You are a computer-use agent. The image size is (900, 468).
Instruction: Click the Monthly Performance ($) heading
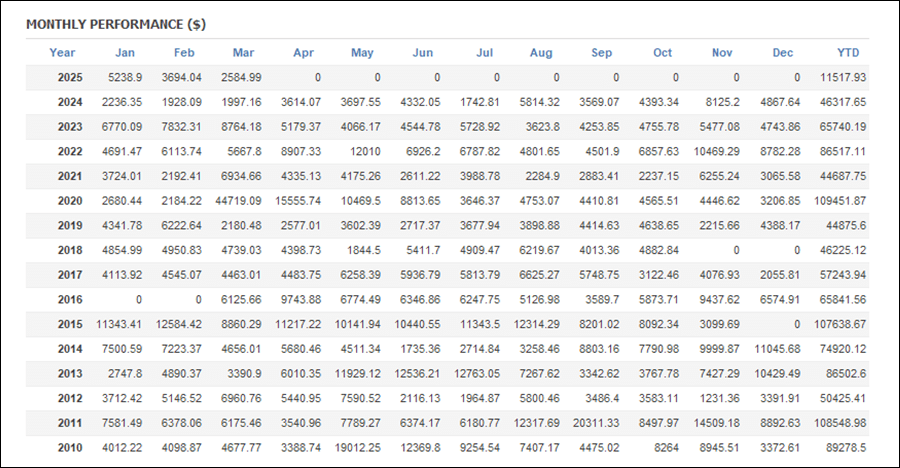pos(116,25)
